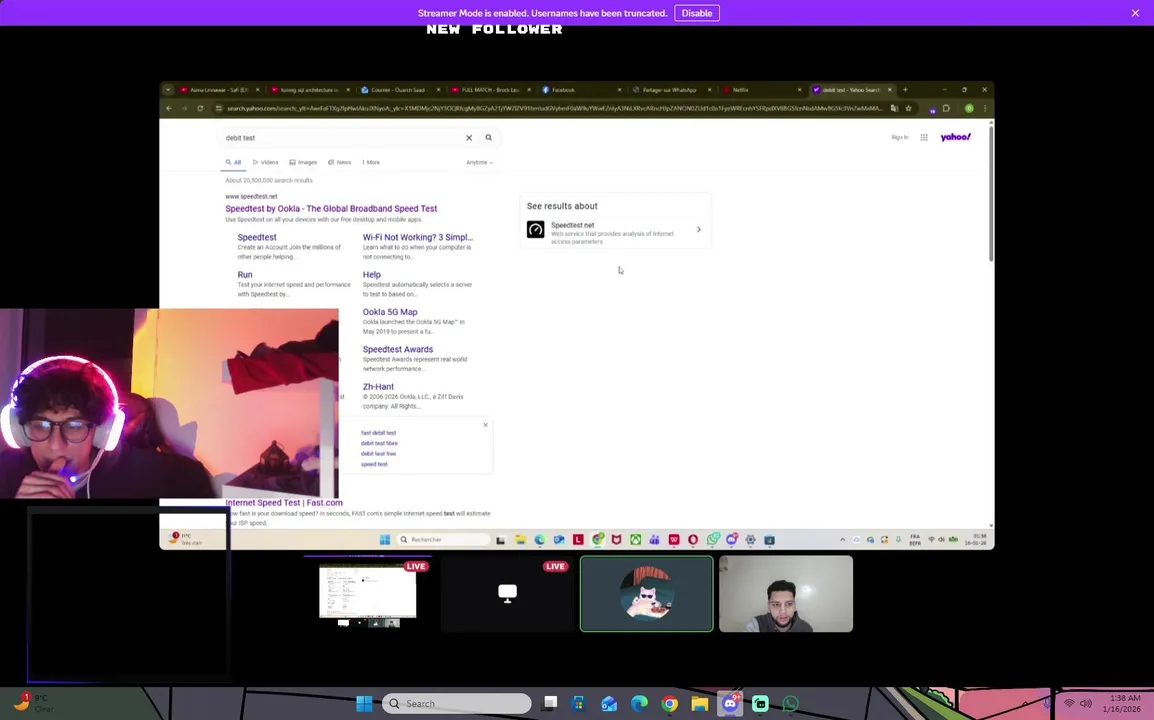Switch to the Courrier browser tab
Image resolution: width=1154 pixels, height=720 pixels.
click(400, 90)
